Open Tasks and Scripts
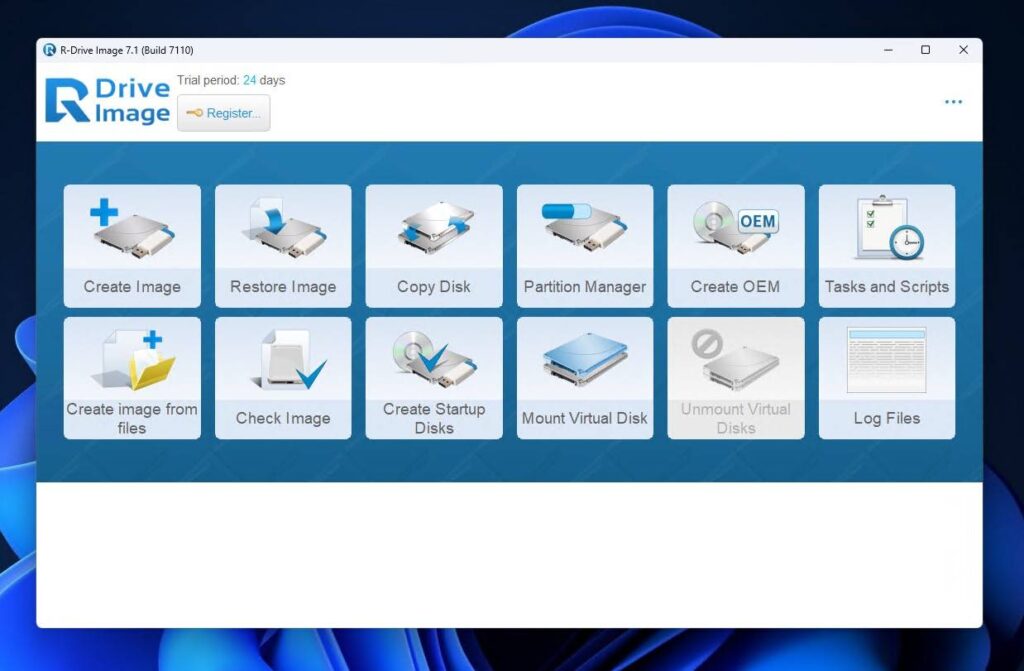The width and height of the screenshot is (1024, 671). click(x=886, y=245)
